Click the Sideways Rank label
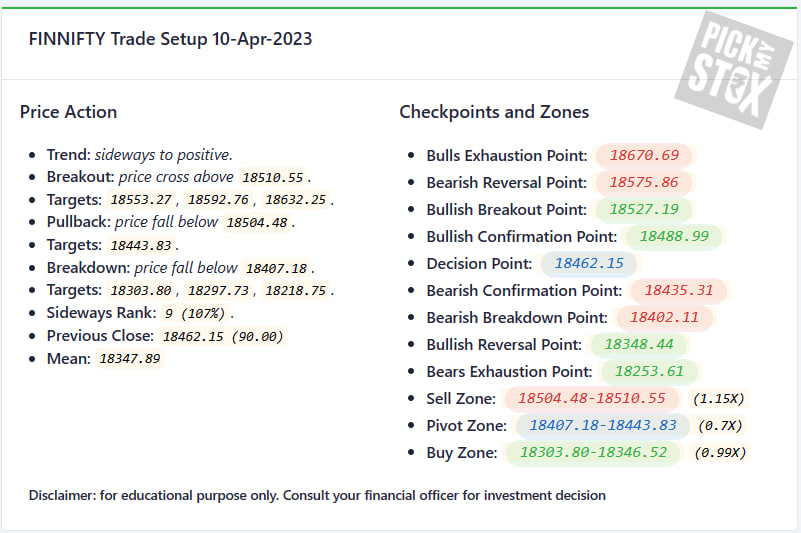Image resolution: width=801 pixels, height=533 pixels. (102, 313)
